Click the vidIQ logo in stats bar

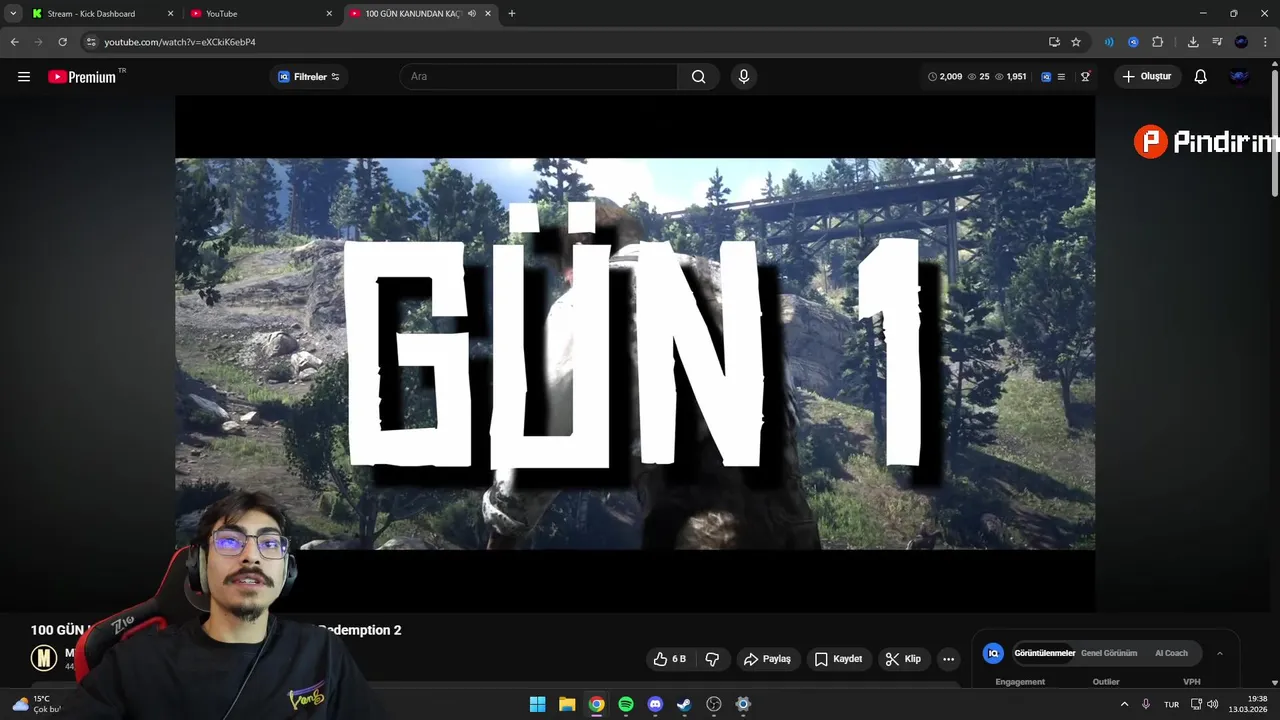click(x=1046, y=77)
